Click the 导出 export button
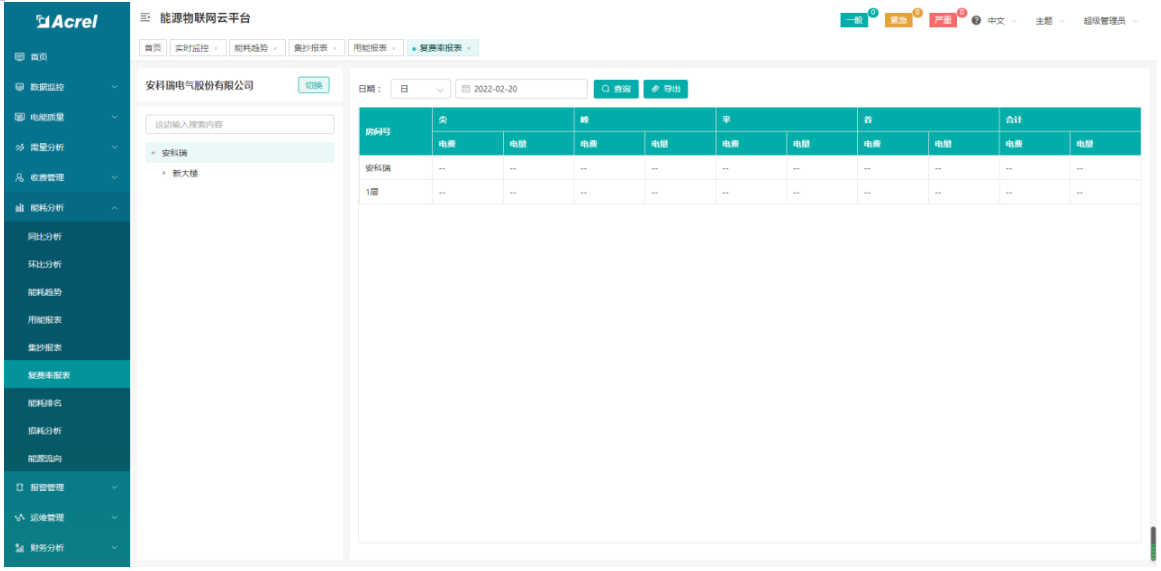This screenshot has width=1161, height=571. click(666, 89)
